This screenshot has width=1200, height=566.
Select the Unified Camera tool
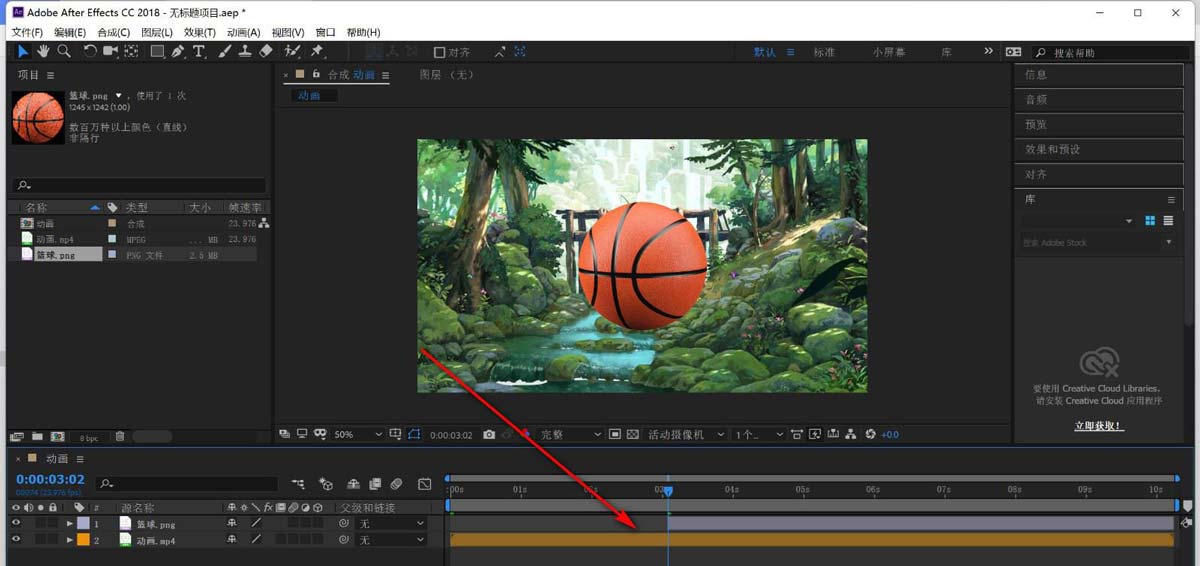point(110,51)
